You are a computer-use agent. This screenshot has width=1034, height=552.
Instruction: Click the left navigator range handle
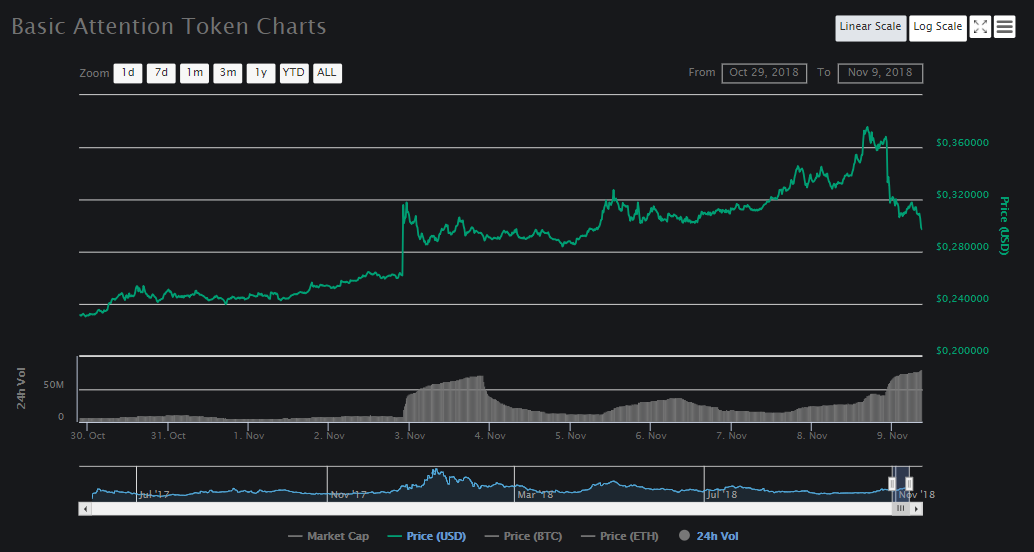pyautogui.click(x=892, y=484)
